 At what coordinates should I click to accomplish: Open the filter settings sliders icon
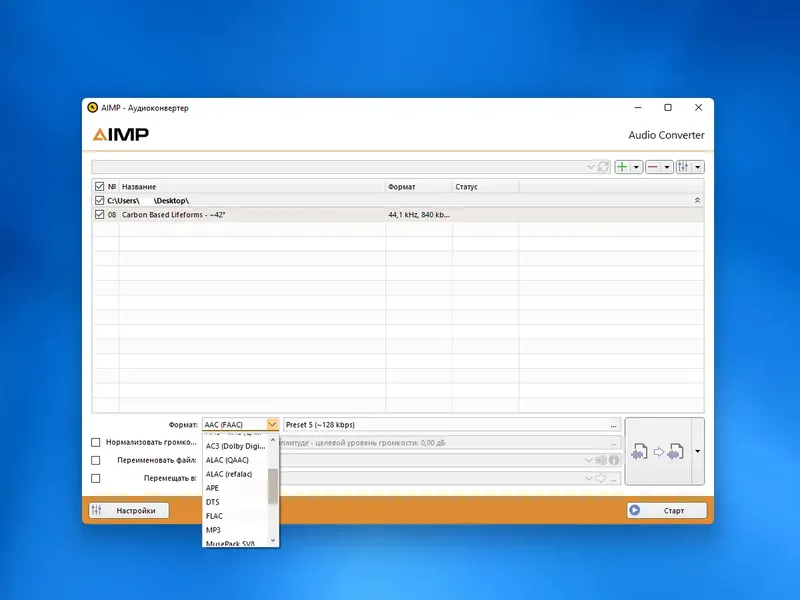pos(684,166)
